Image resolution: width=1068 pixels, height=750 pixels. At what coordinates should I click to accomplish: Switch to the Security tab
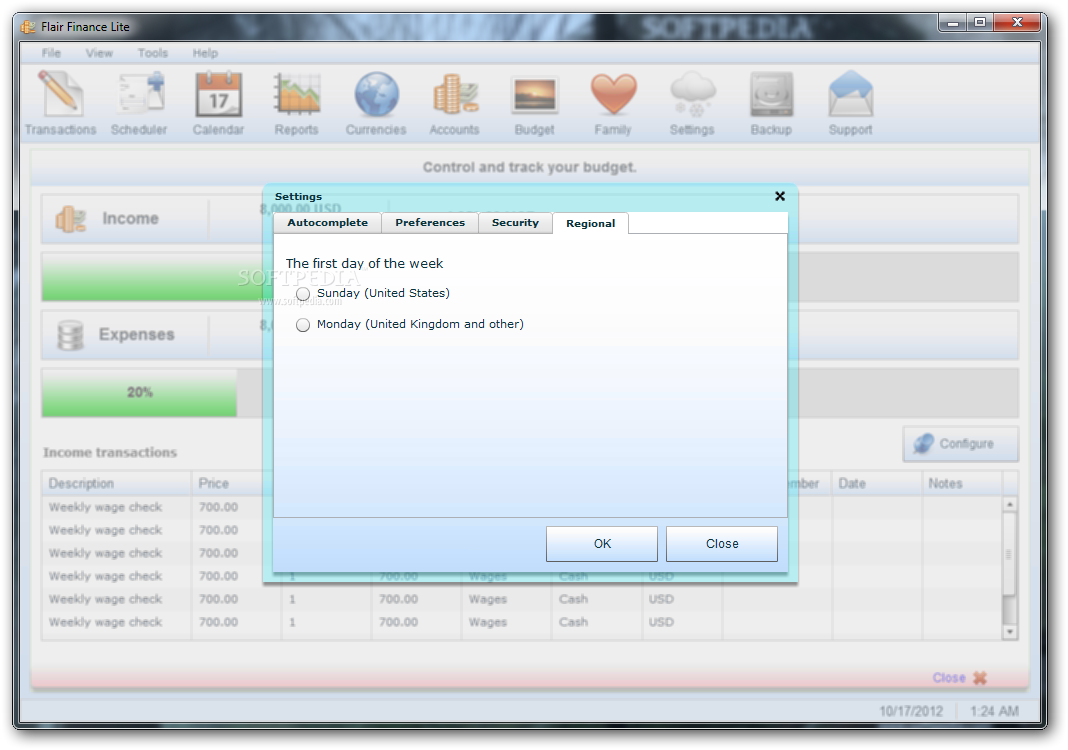[515, 223]
